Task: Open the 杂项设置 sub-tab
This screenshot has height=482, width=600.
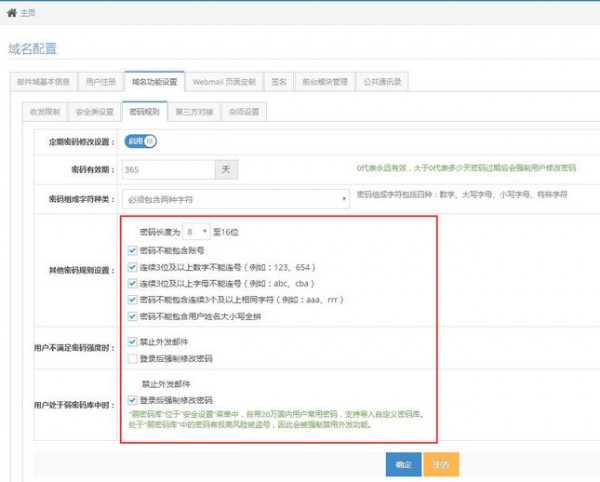Action: click(244, 112)
